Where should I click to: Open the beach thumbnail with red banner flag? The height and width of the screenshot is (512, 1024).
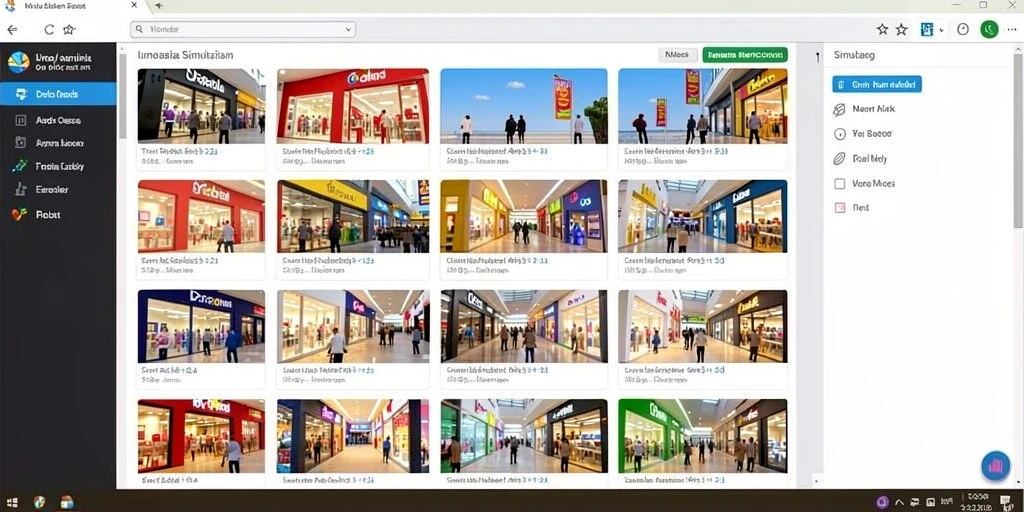tap(524, 106)
